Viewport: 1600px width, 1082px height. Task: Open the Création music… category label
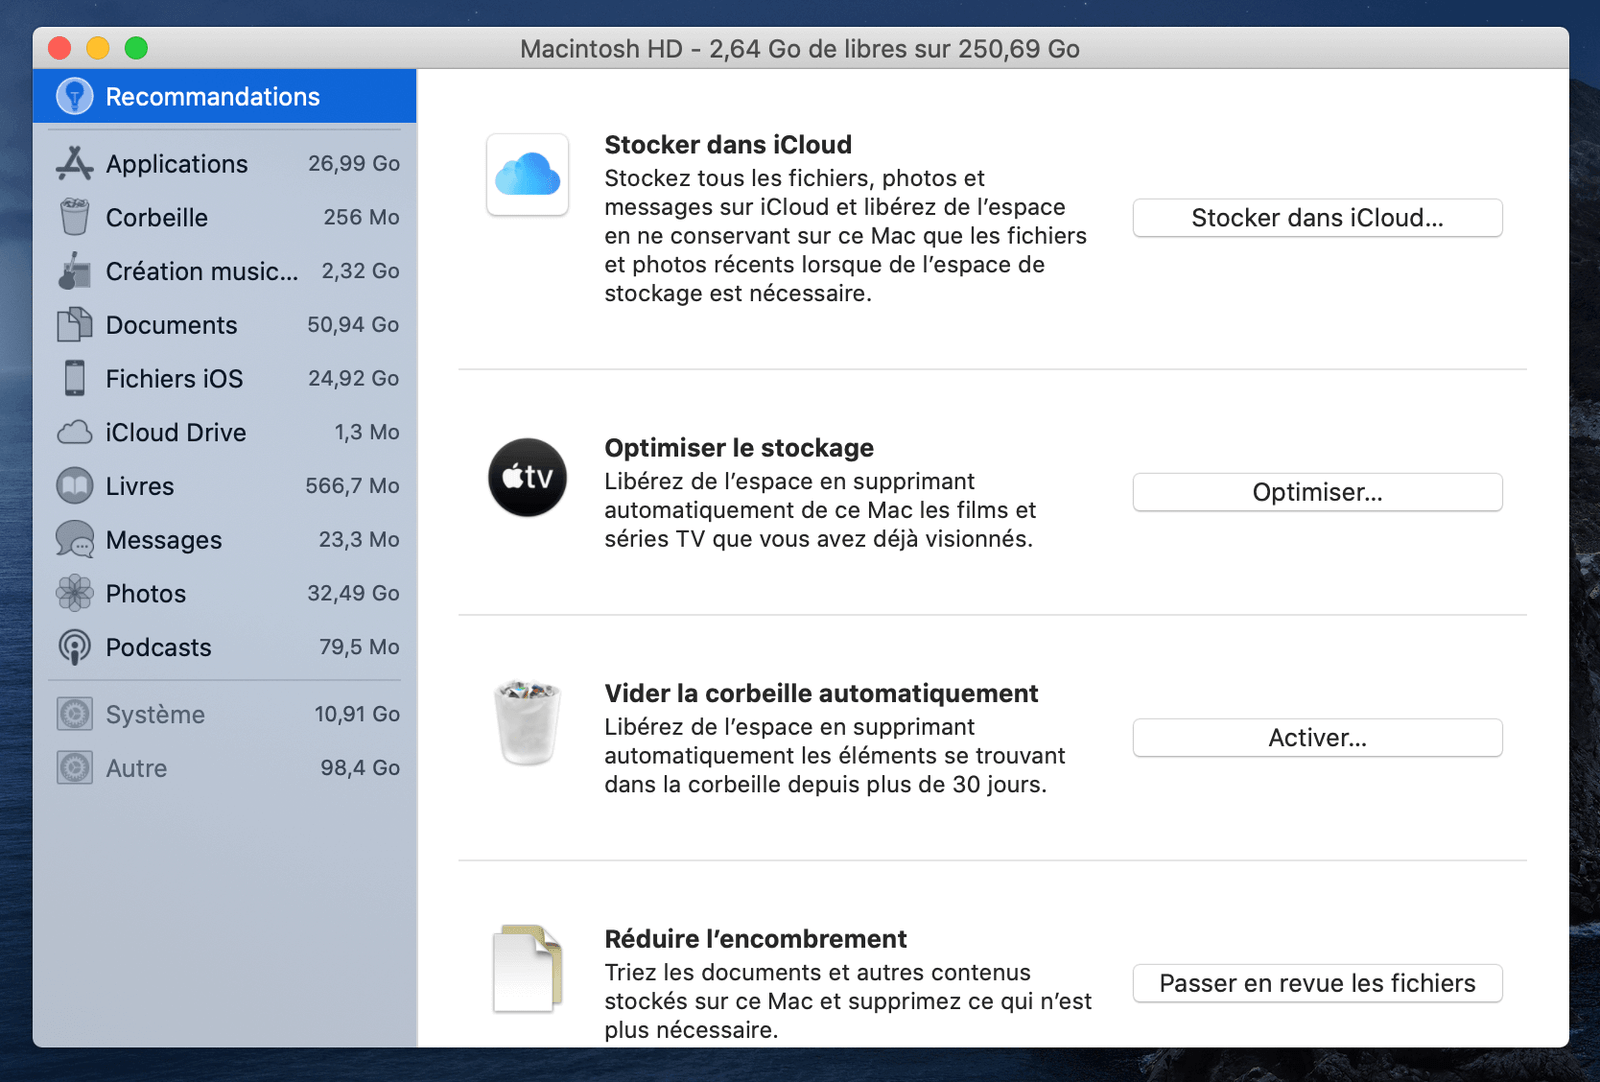[x=201, y=271]
